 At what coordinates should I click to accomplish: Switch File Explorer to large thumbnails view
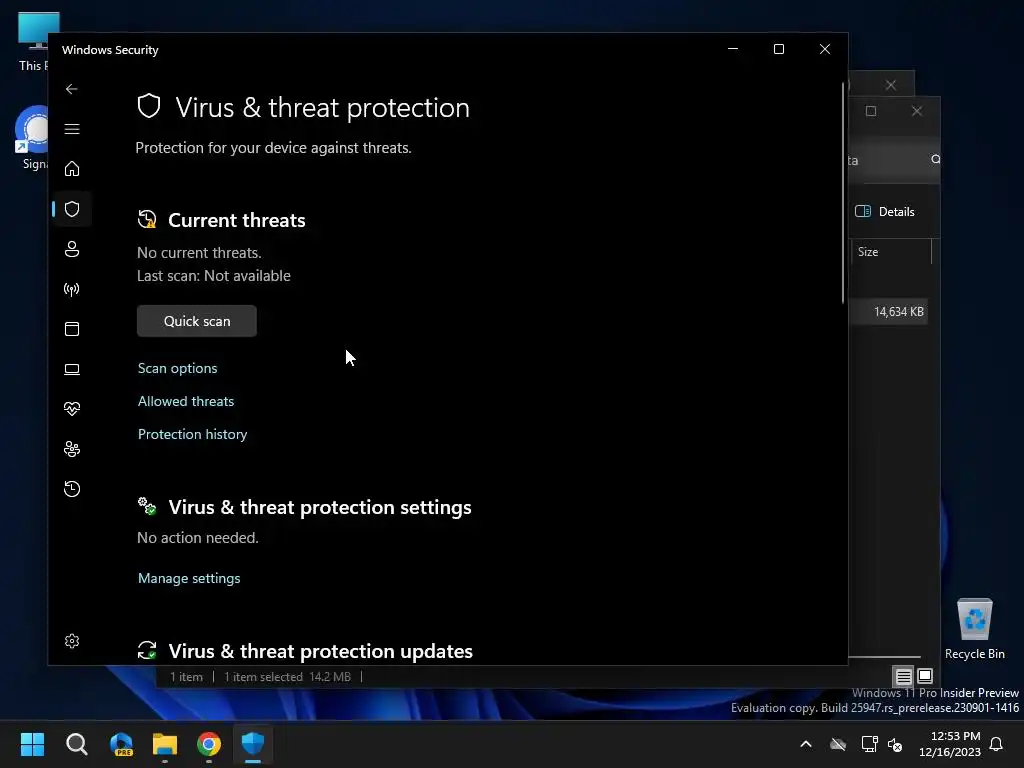point(925,676)
